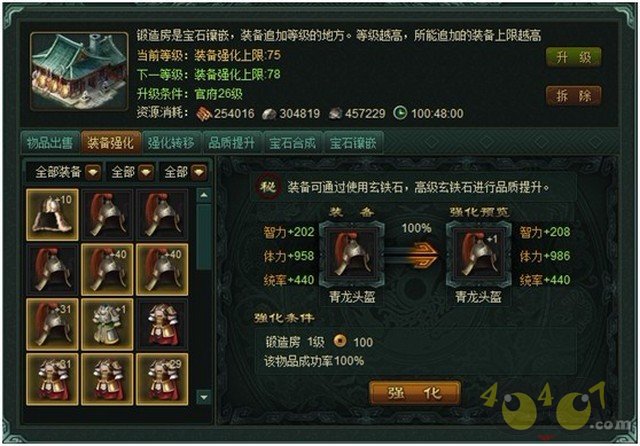This screenshot has width=640, height=446.
Task: Click the equipment list scroll down arrow
Action: point(204,396)
